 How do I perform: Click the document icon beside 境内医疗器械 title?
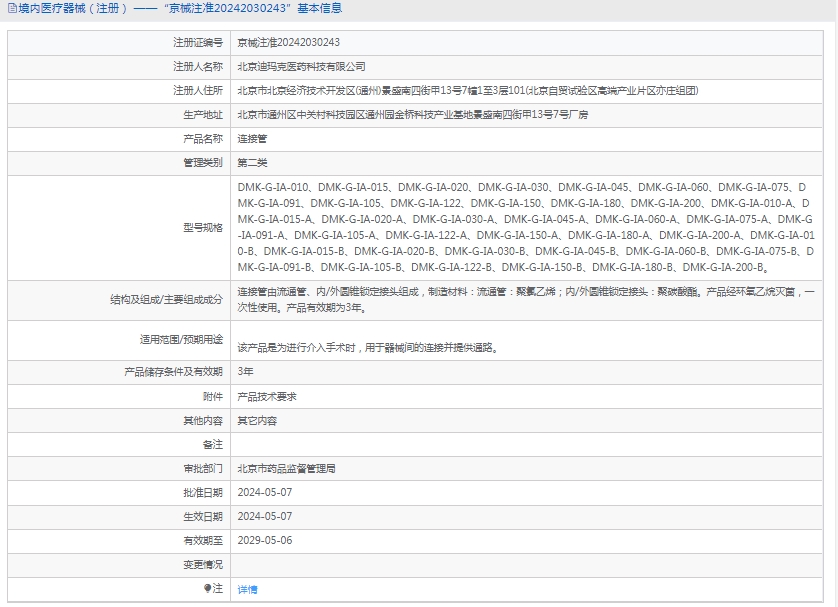(x=11, y=9)
